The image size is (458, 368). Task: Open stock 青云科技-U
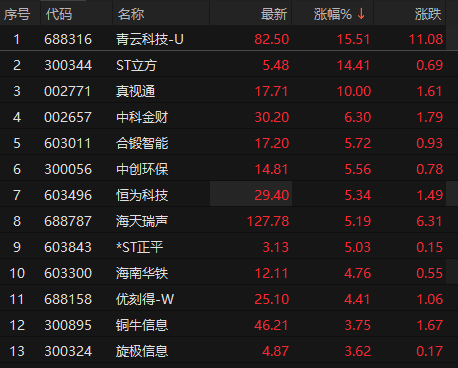pyautogui.click(x=150, y=39)
